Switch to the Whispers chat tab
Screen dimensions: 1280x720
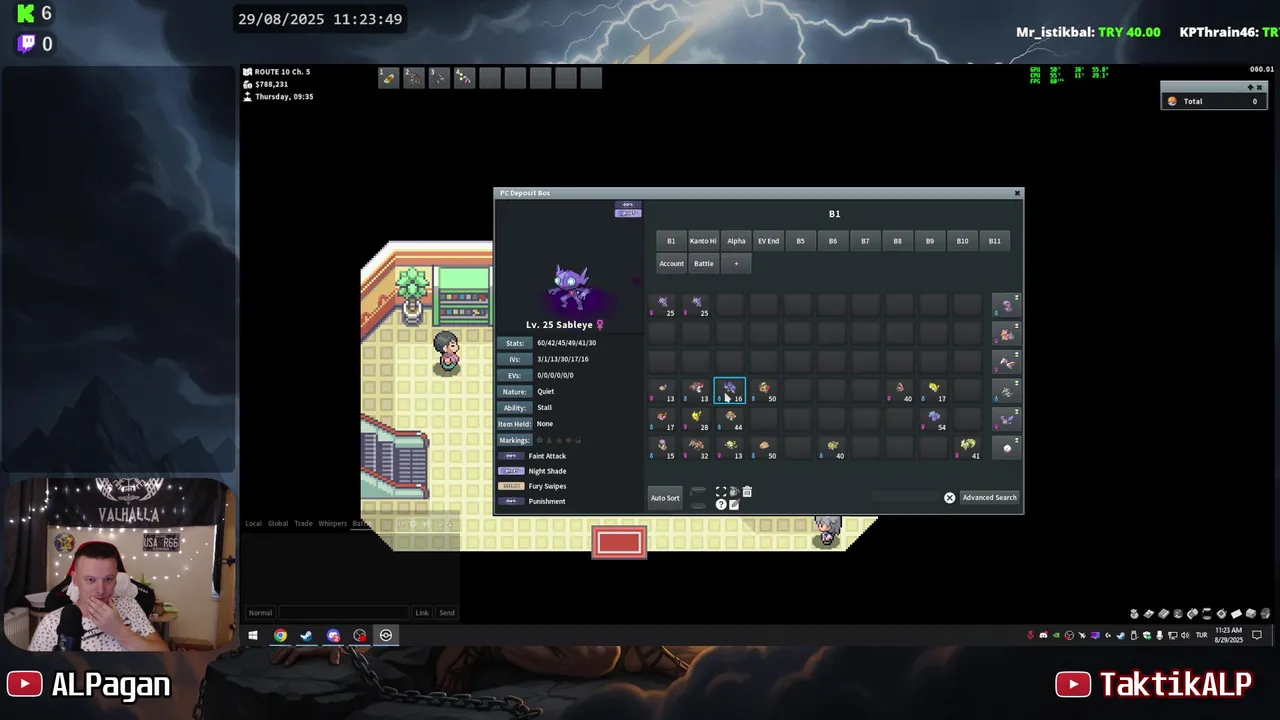tap(333, 523)
